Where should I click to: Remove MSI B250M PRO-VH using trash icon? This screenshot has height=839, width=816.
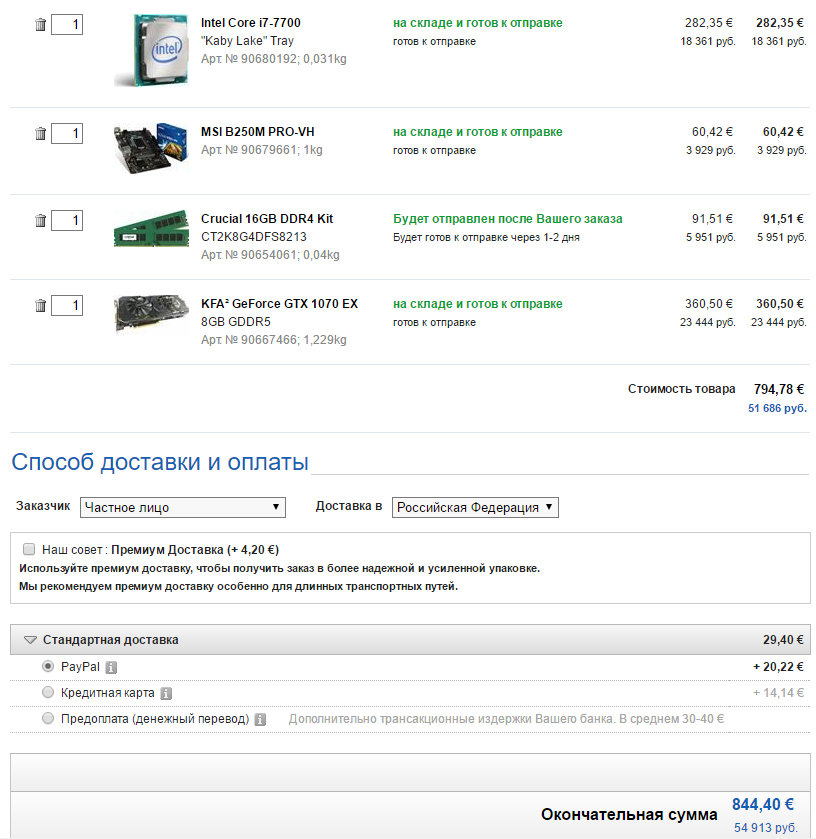pos(40,133)
